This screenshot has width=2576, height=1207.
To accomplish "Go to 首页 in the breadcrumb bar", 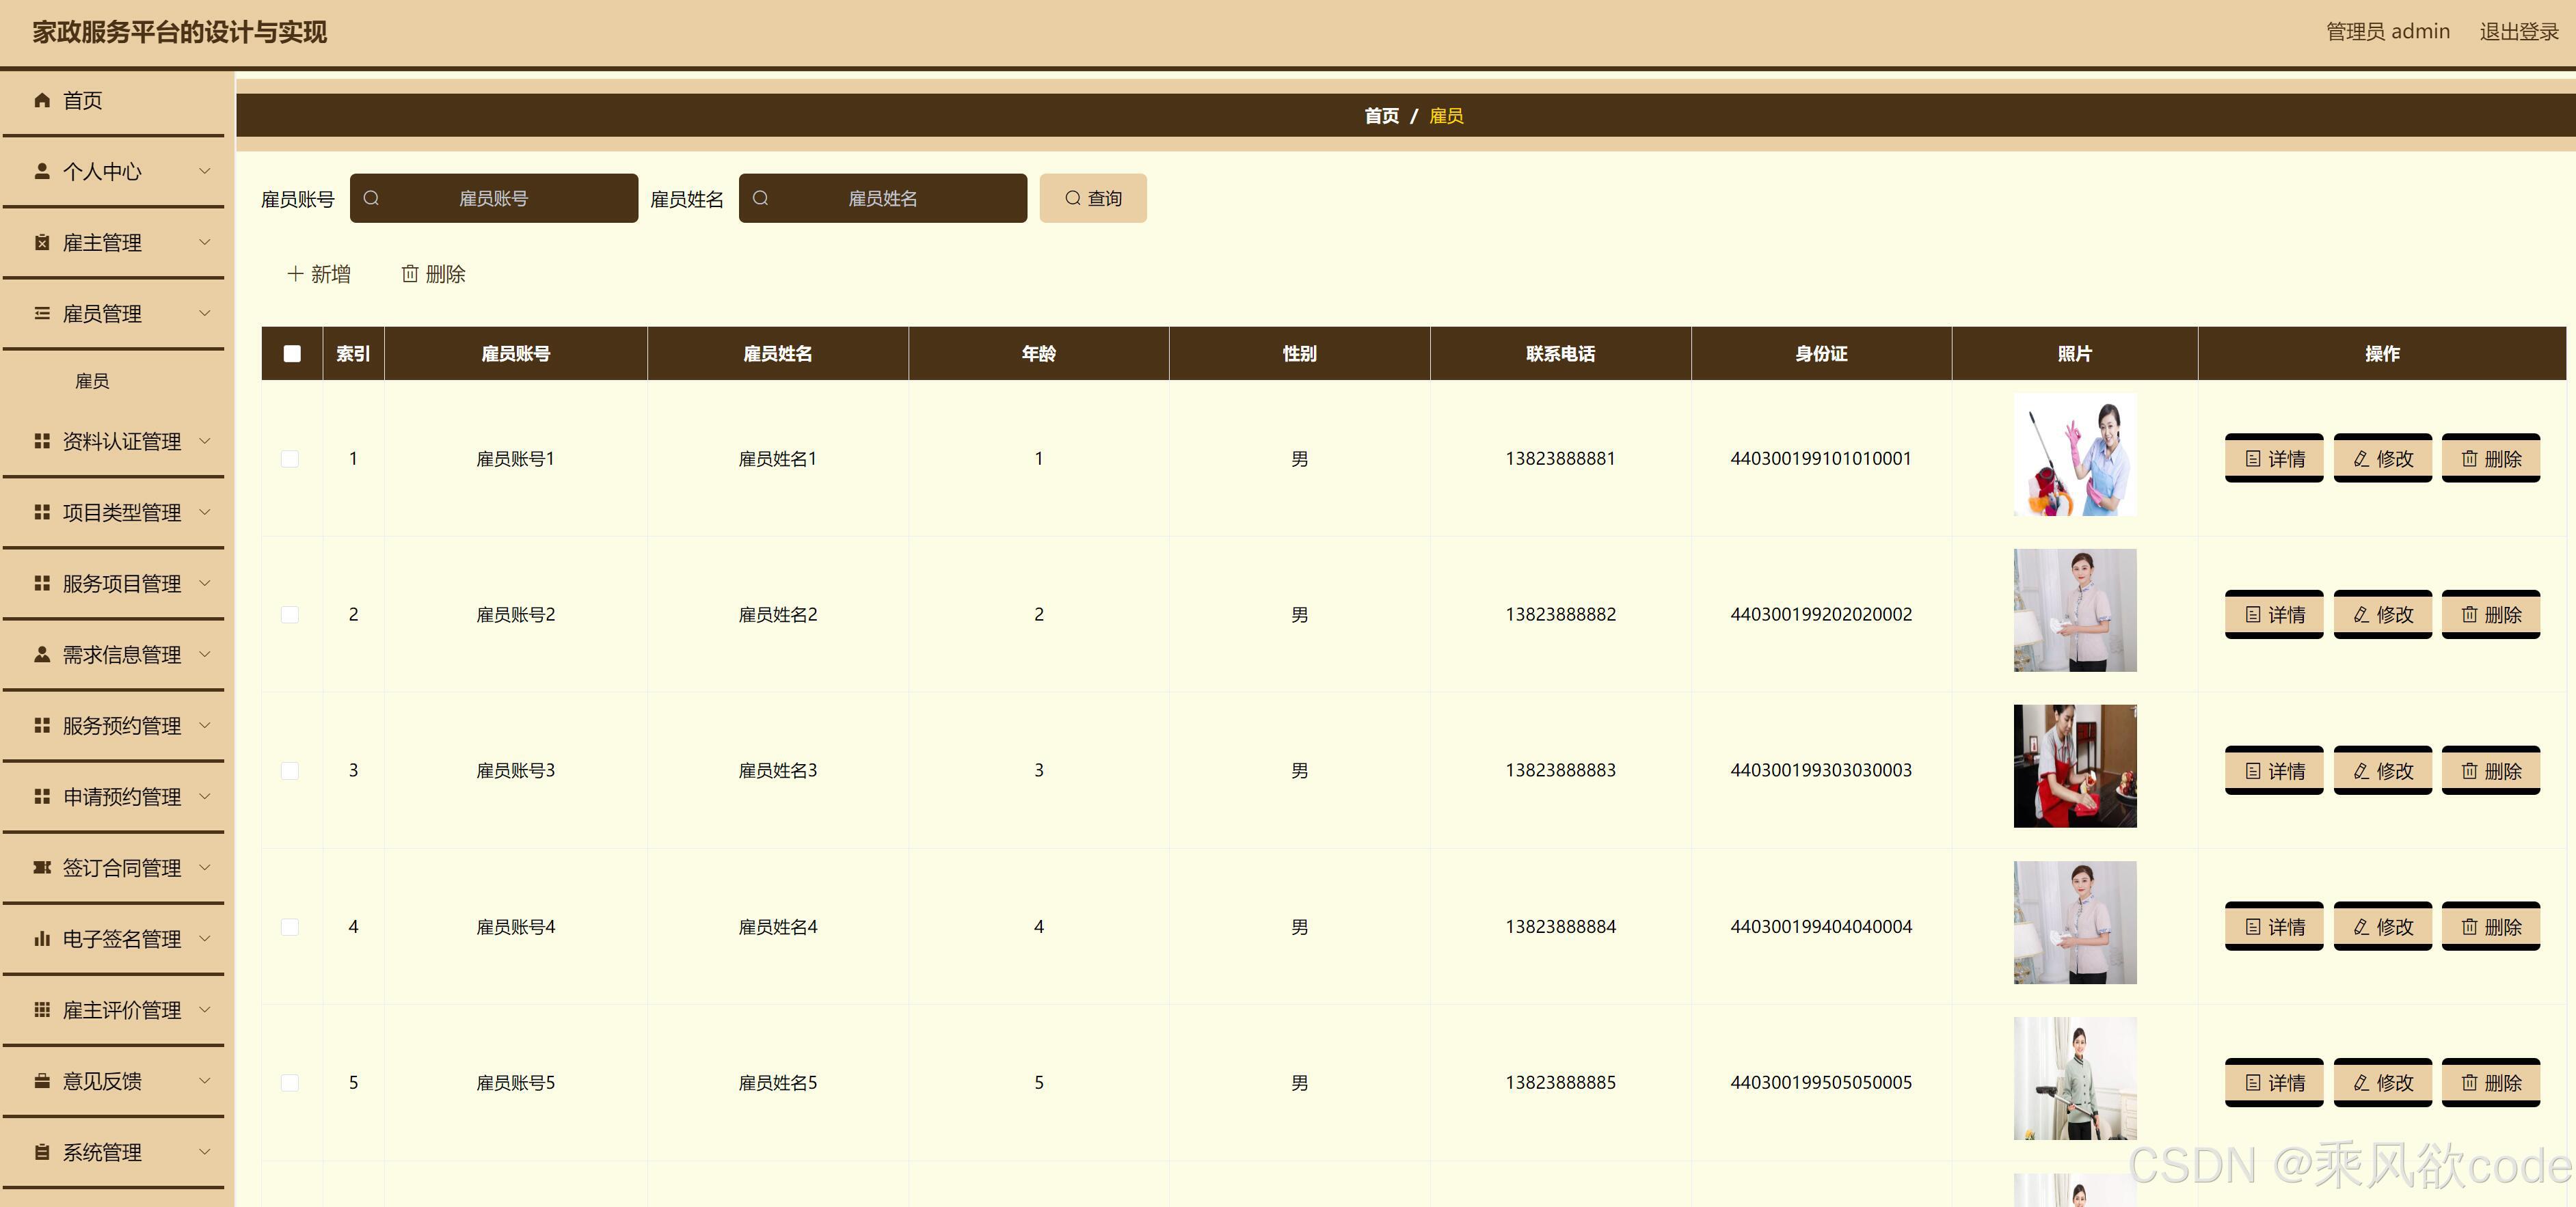I will [1381, 116].
